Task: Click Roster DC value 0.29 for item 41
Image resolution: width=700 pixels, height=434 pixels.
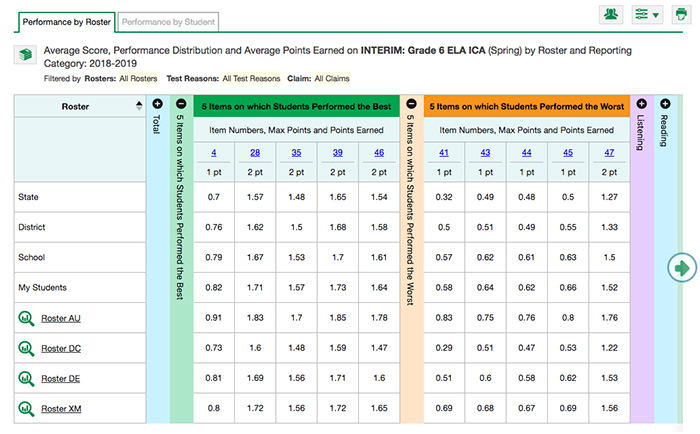Action: click(444, 348)
